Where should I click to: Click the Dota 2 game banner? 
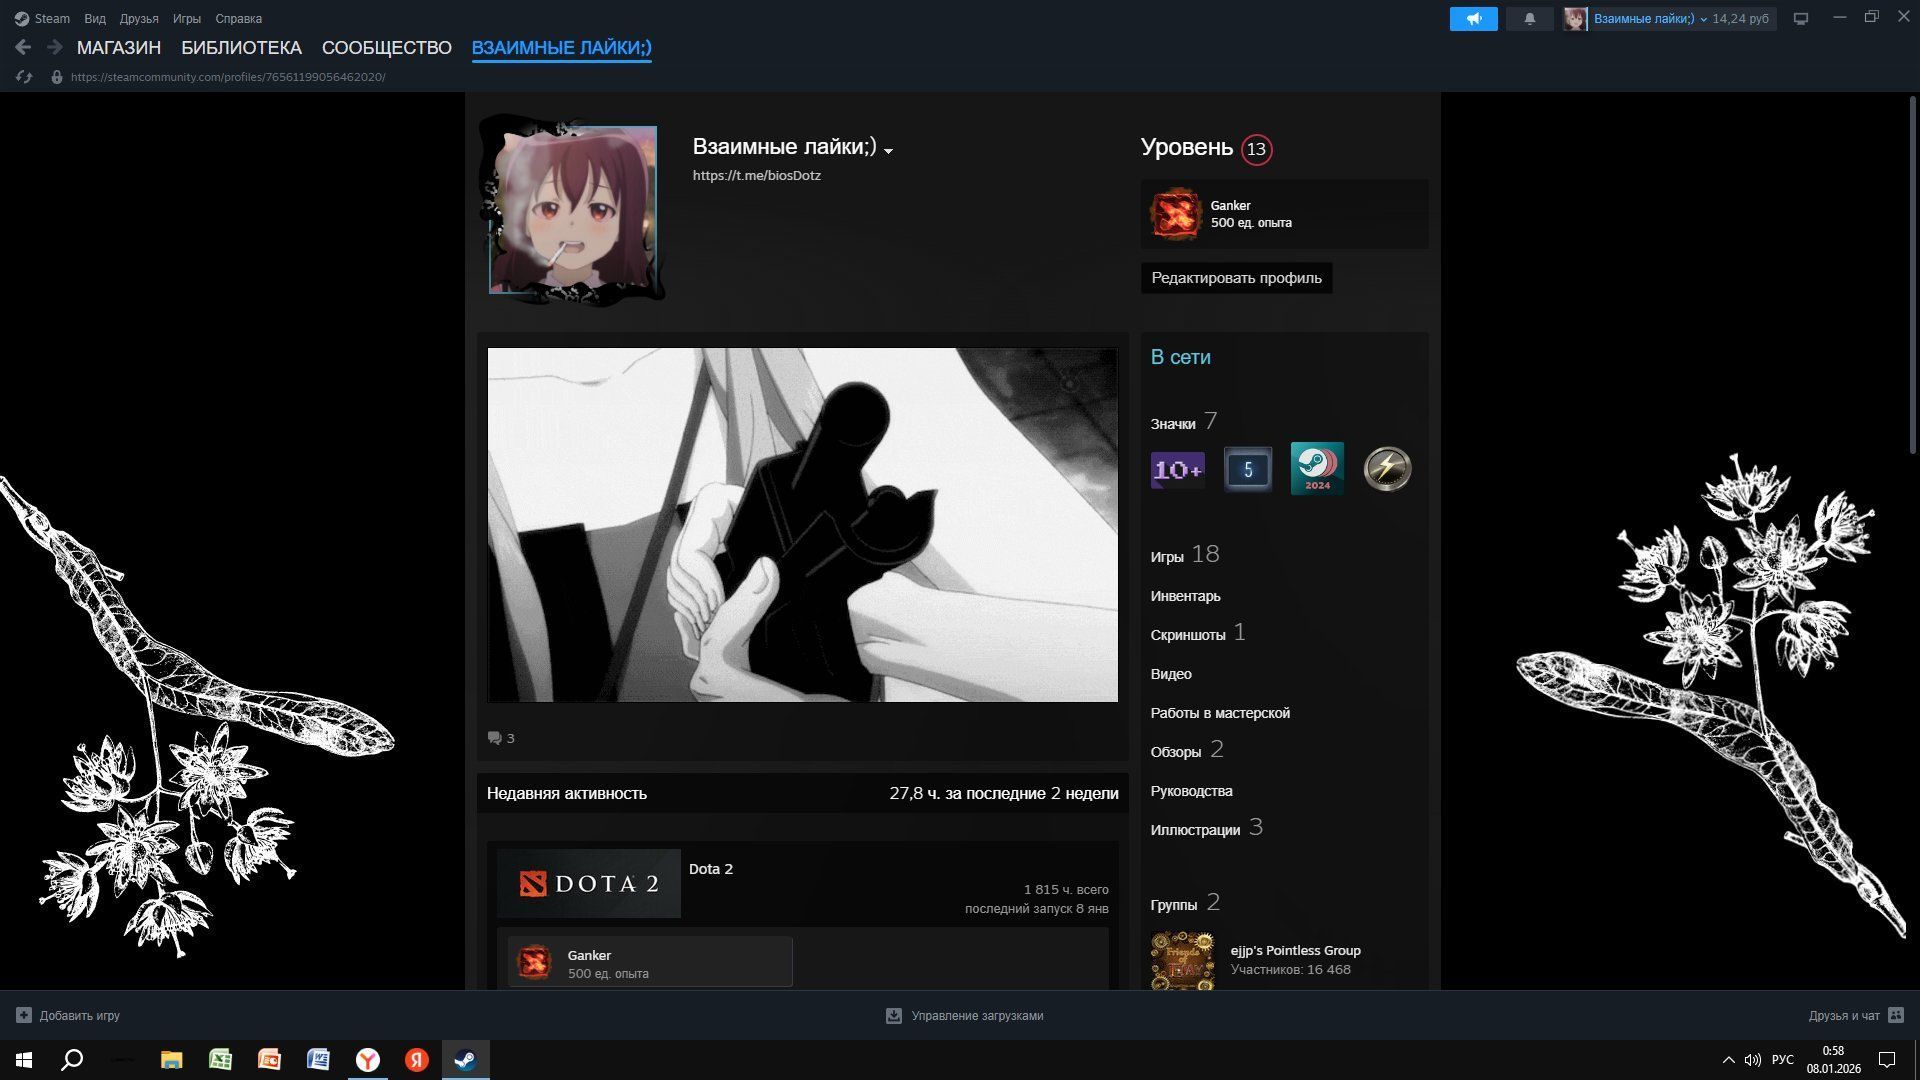coord(588,884)
